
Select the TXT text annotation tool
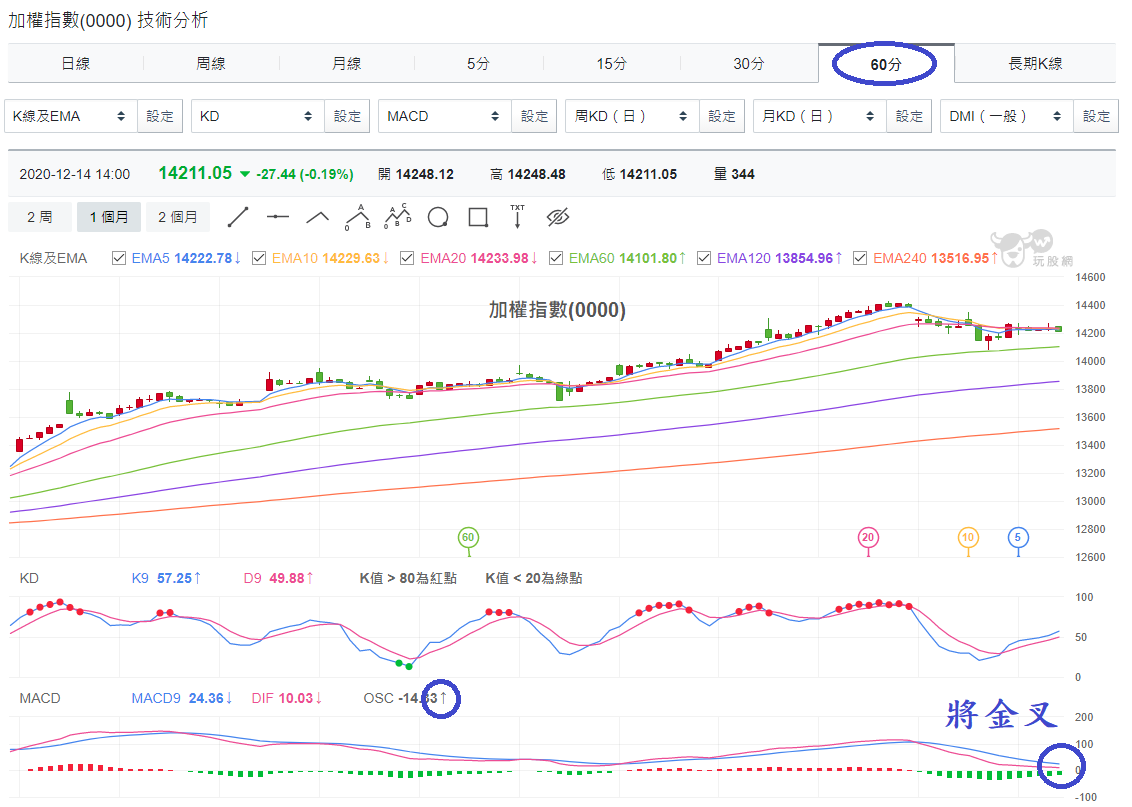click(x=518, y=217)
